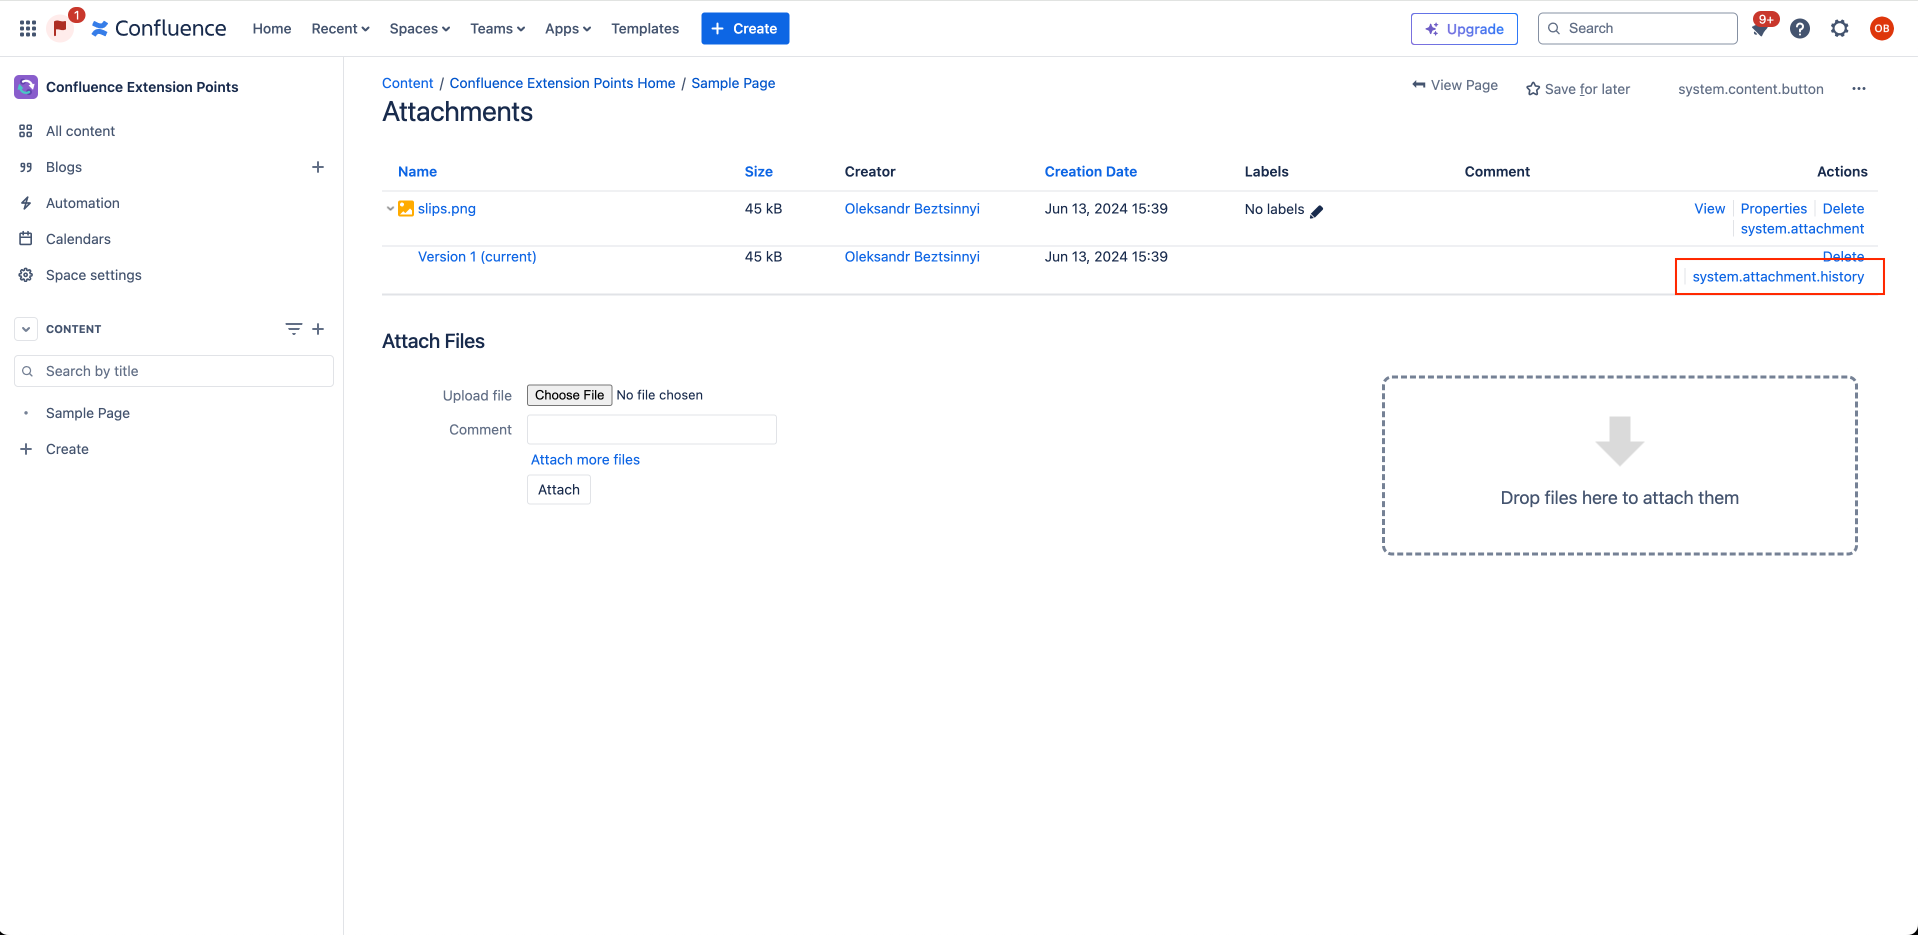This screenshot has height=935, width=1918.
Task: Go to Home in top navigation
Action: [272, 29]
